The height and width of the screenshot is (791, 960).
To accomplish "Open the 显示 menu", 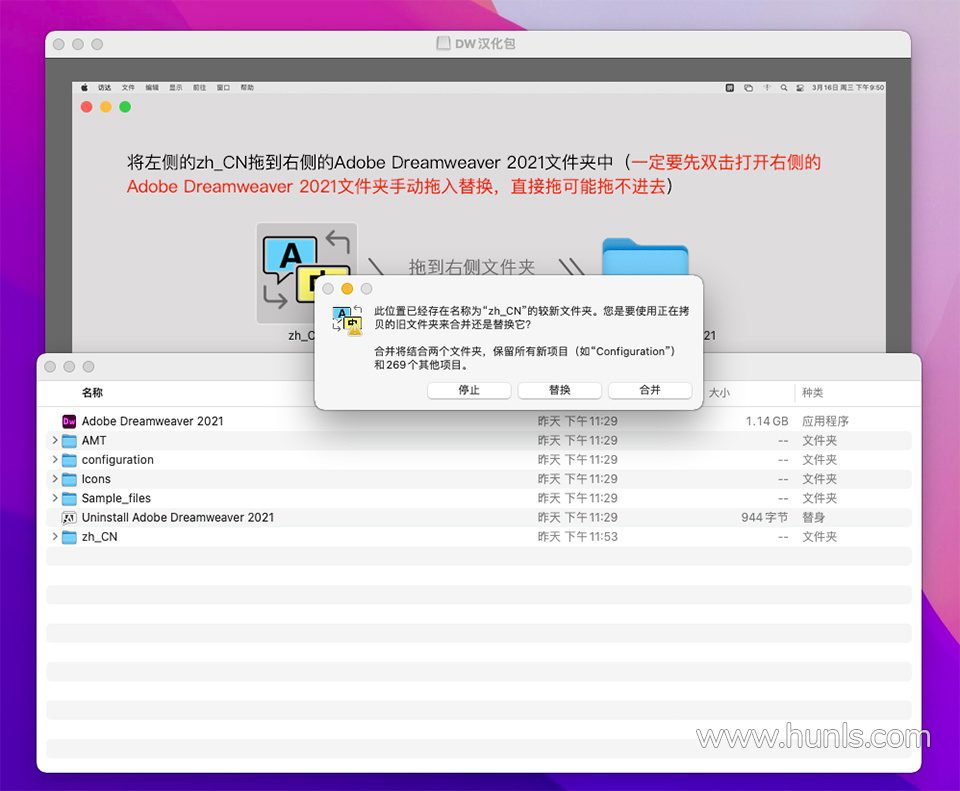I will (176, 88).
